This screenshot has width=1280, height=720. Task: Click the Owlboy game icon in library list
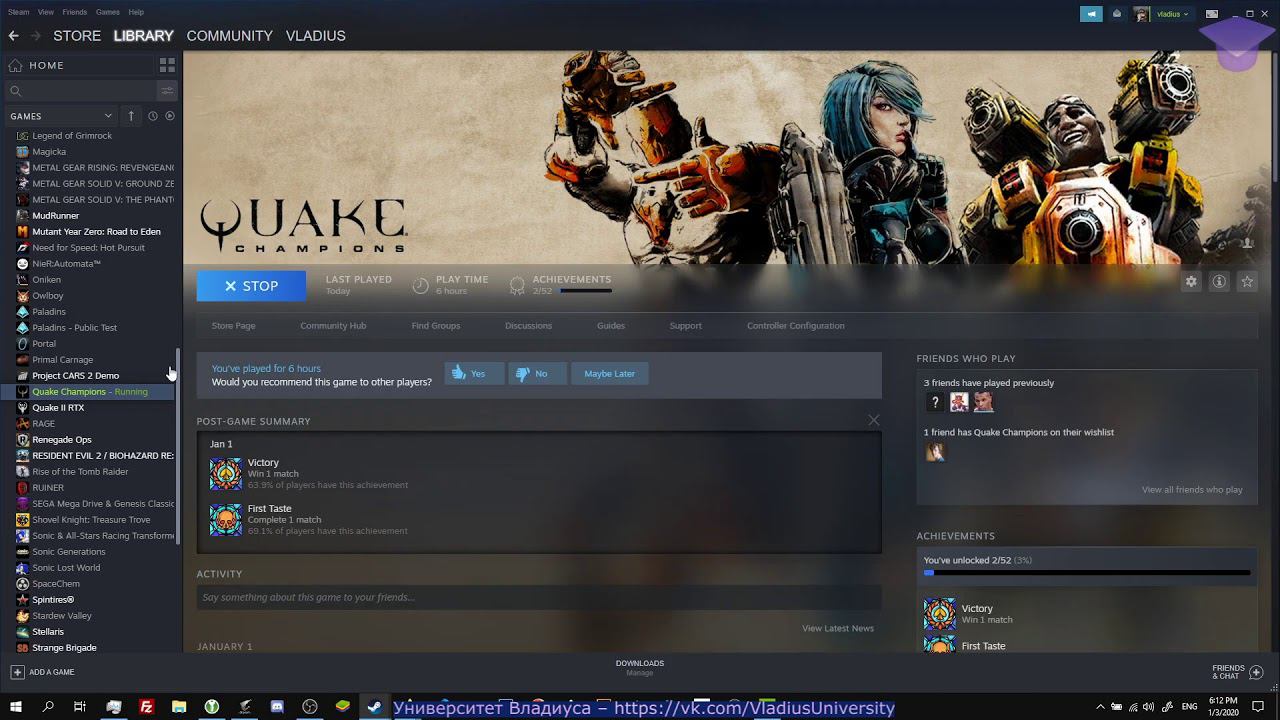(x=23, y=296)
